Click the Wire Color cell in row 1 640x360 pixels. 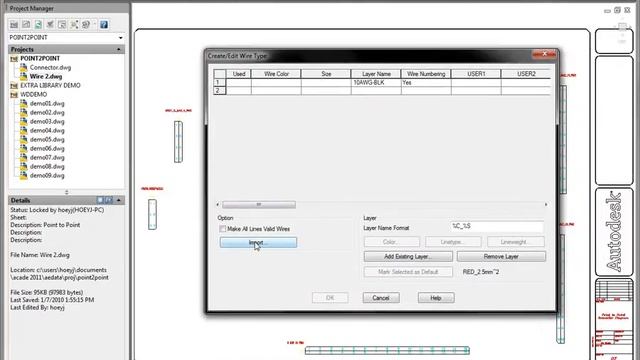pos(276,82)
